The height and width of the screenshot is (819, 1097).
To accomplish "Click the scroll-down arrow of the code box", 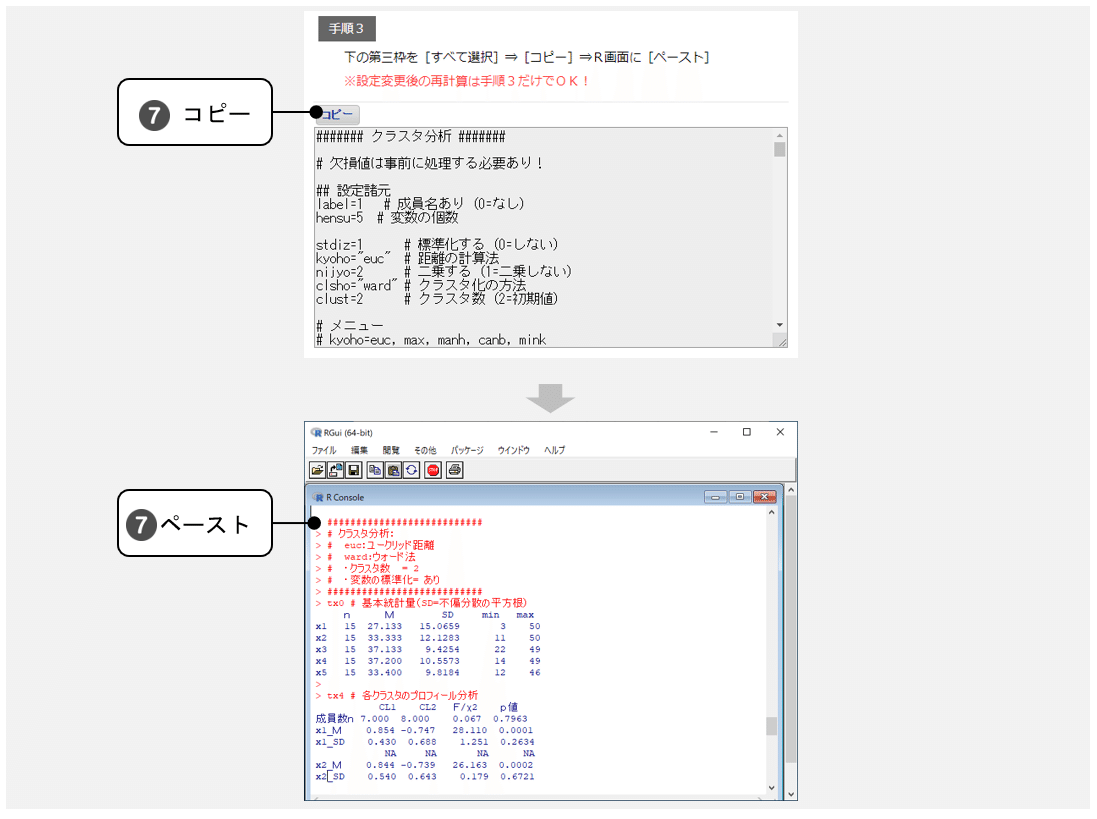I will (782, 325).
